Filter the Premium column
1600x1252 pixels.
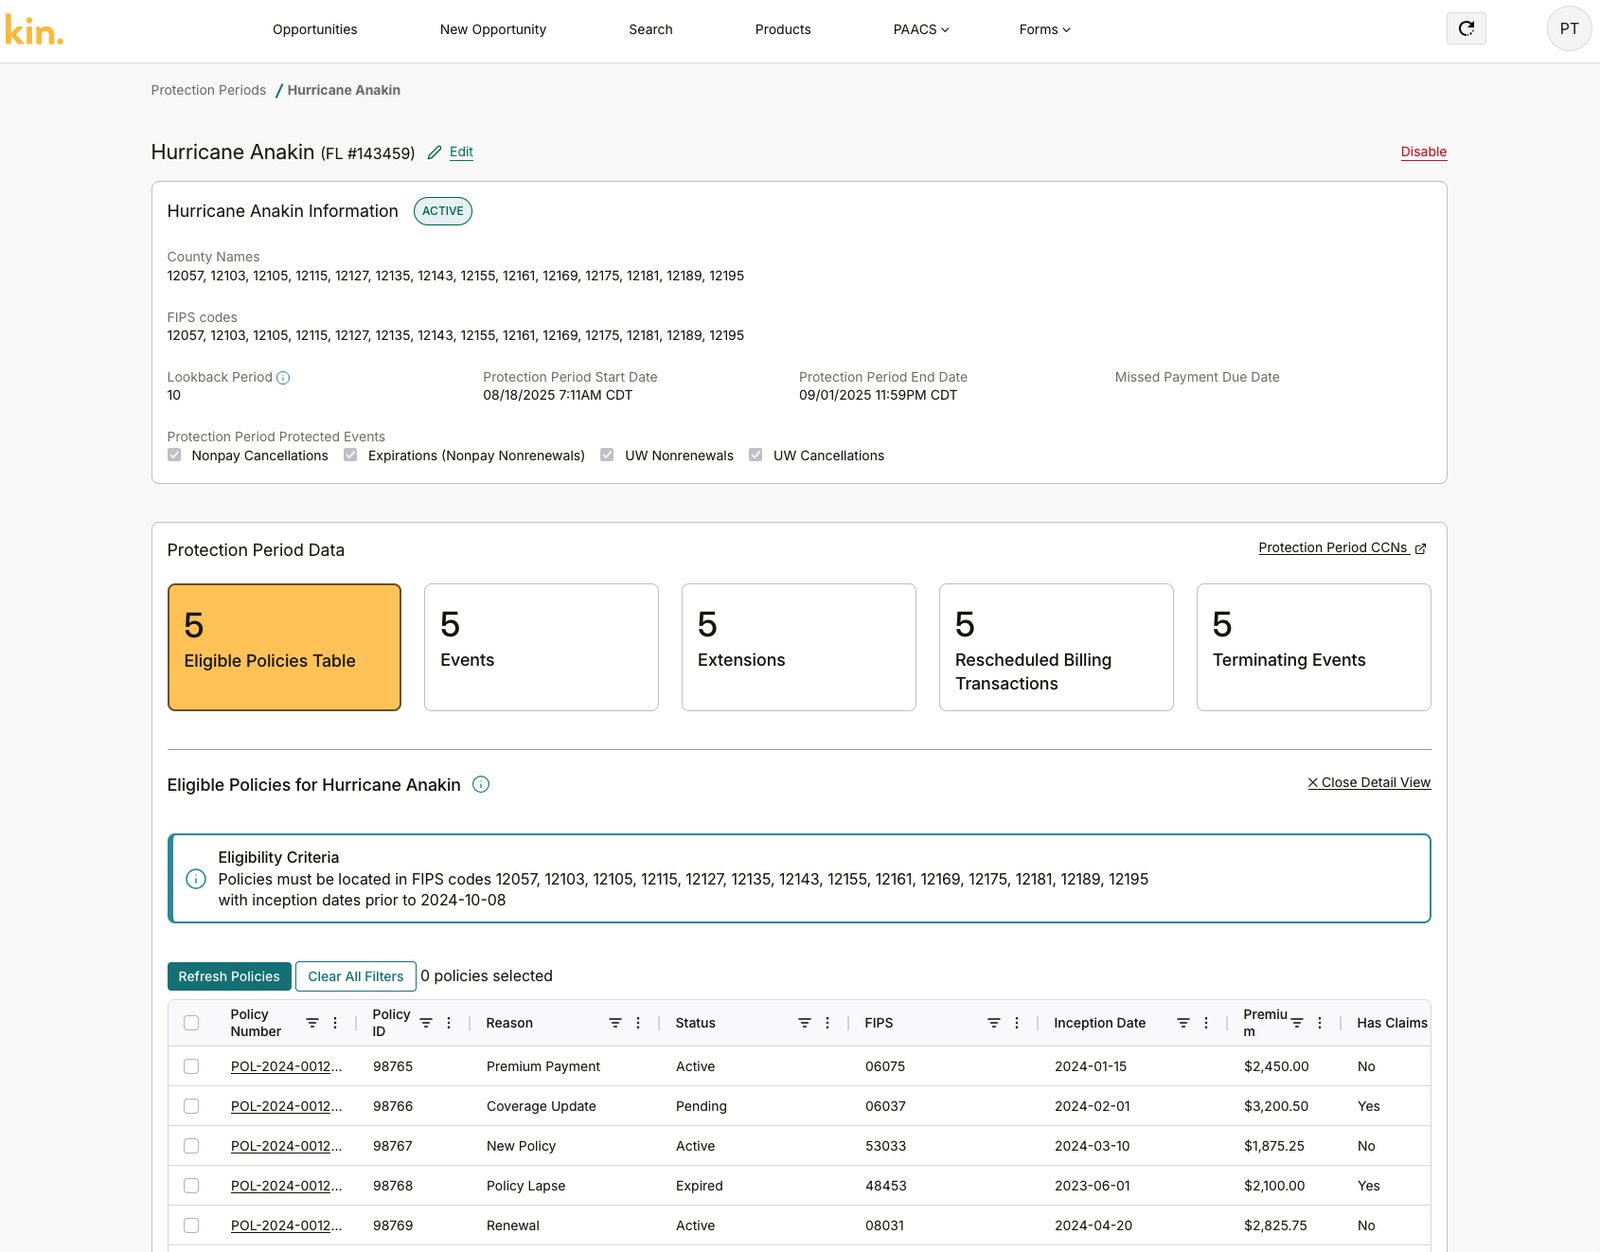[x=1297, y=1023]
